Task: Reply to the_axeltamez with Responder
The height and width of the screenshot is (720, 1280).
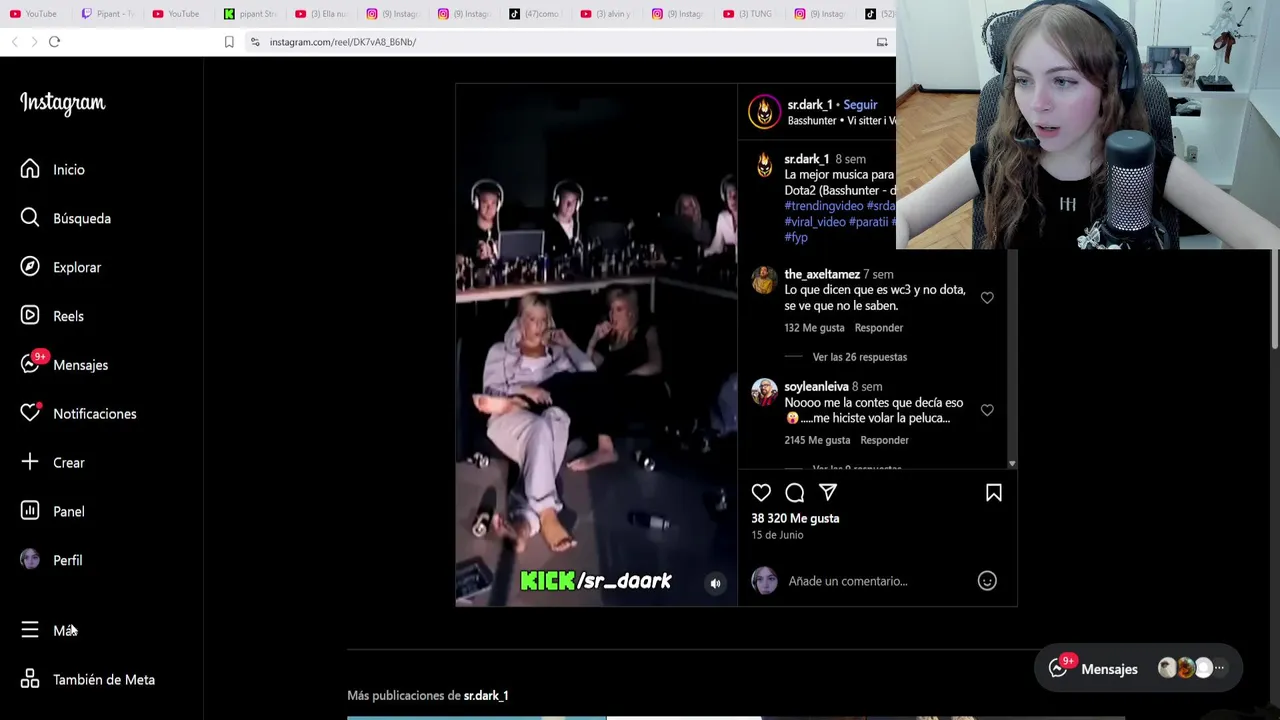Action: [x=878, y=328]
